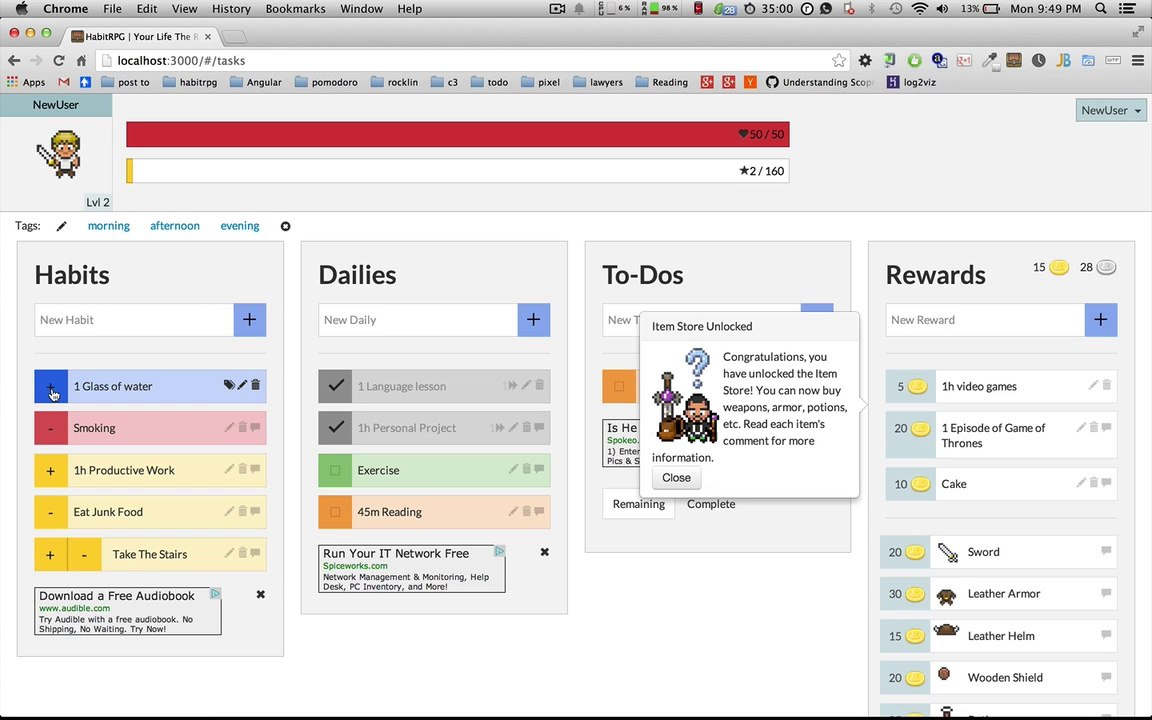The image size is (1152, 720).
Task: Edit the '1 Glass of water' habit with pencil icon
Action: tap(242, 385)
